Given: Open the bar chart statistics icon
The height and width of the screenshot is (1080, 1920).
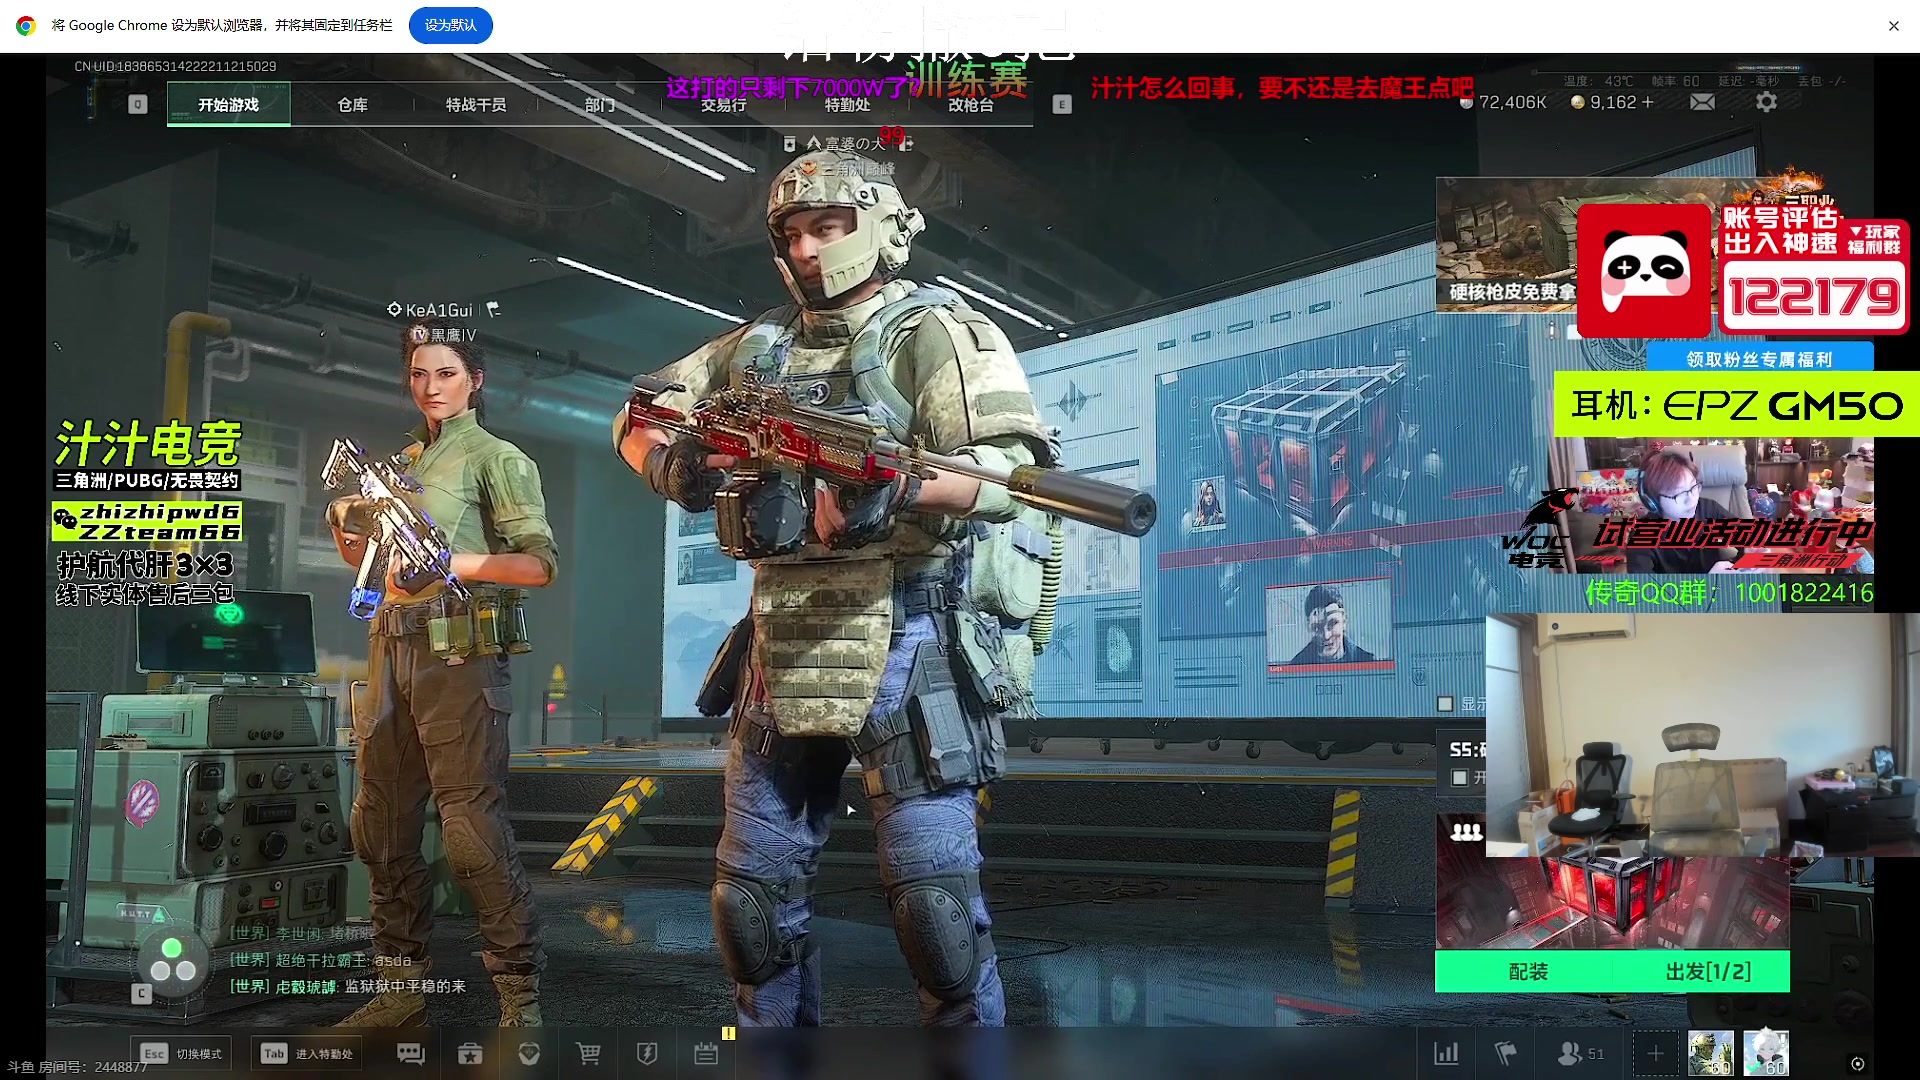Looking at the screenshot, I should point(1446,1053).
